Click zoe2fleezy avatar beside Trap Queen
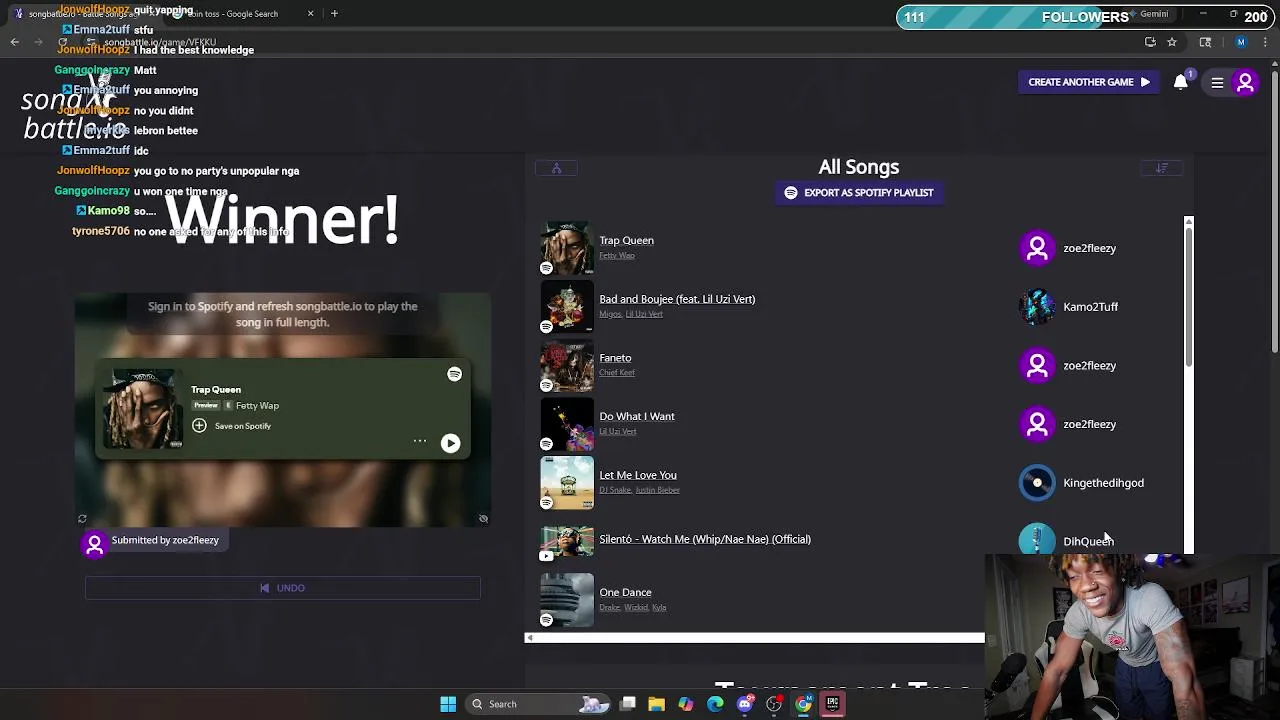 click(x=1037, y=248)
